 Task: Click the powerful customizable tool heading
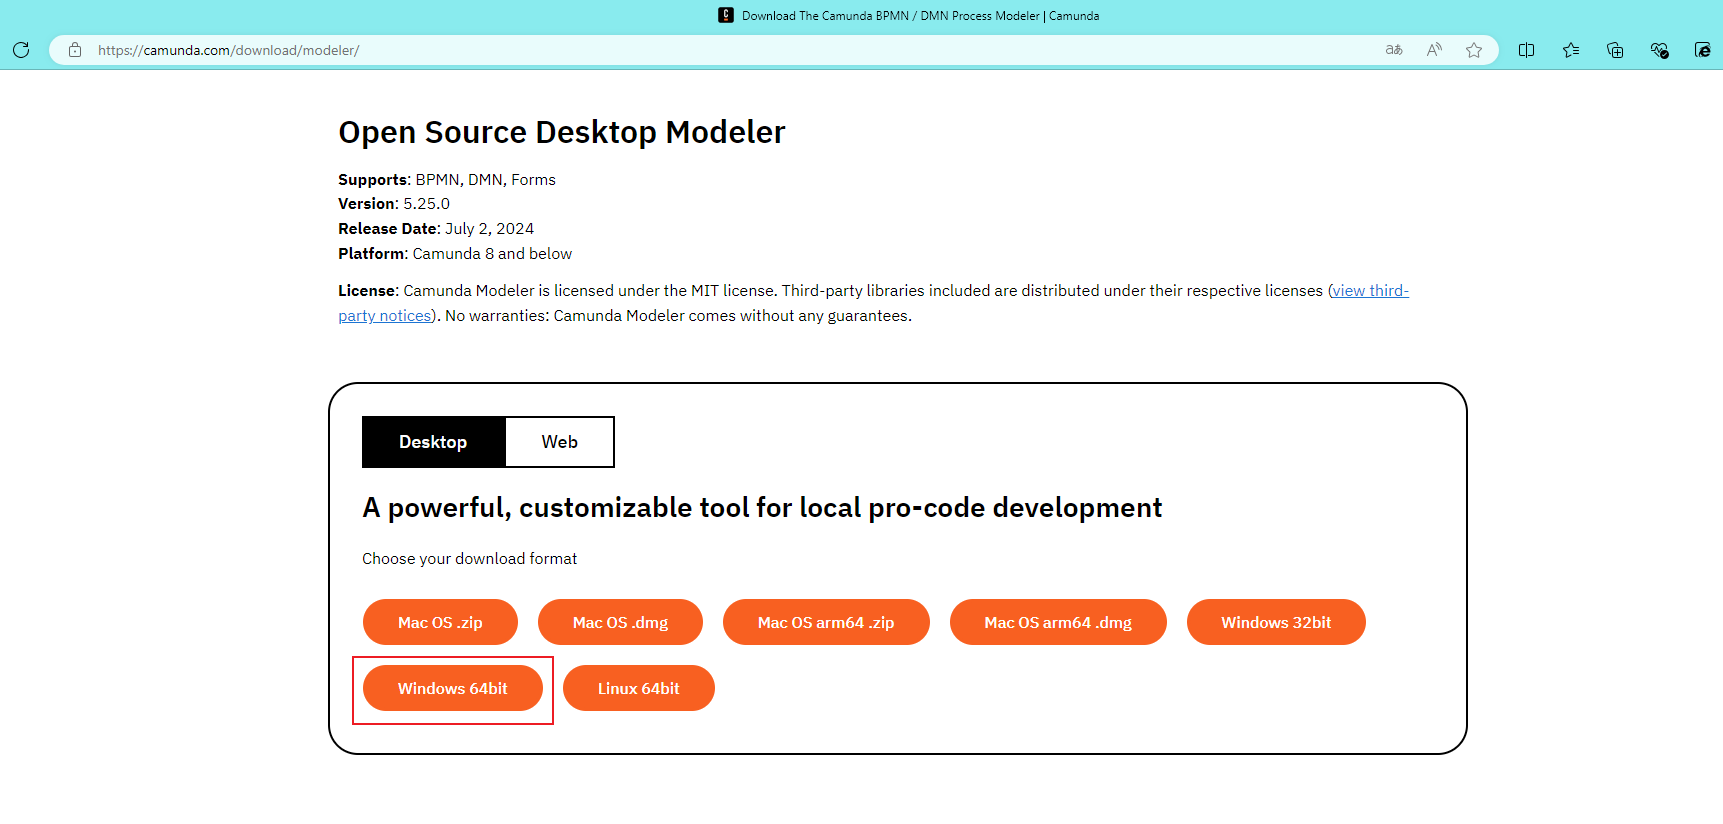click(x=762, y=508)
